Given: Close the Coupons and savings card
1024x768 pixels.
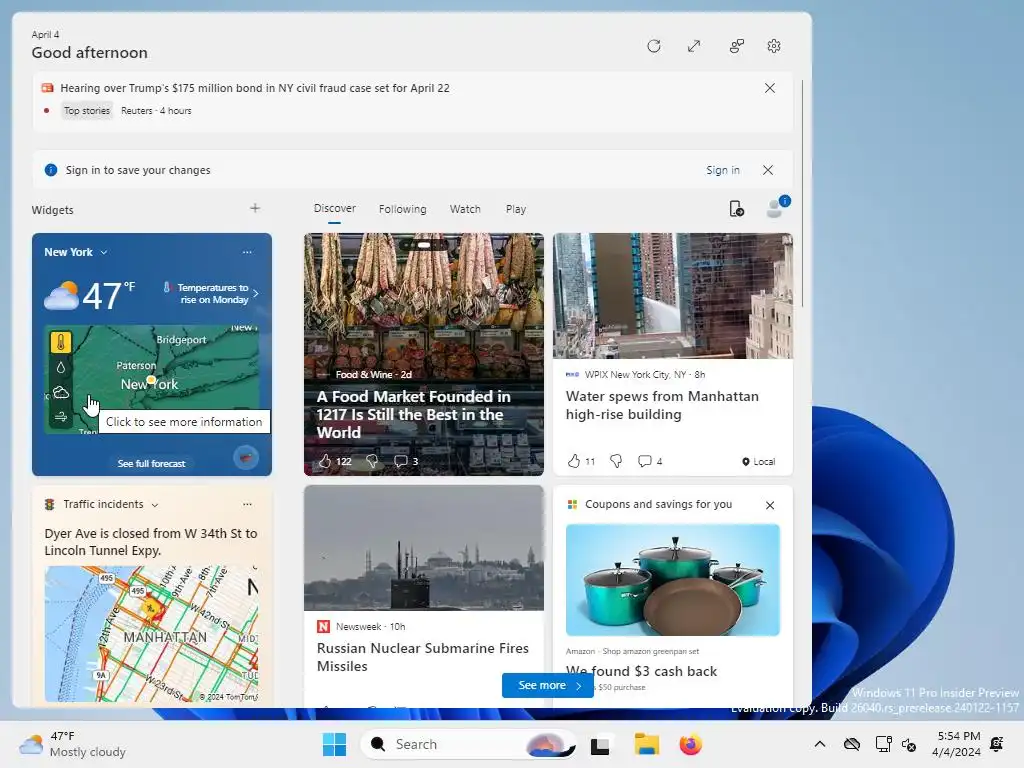Looking at the screenshot, I should click(x=770, y=505).
